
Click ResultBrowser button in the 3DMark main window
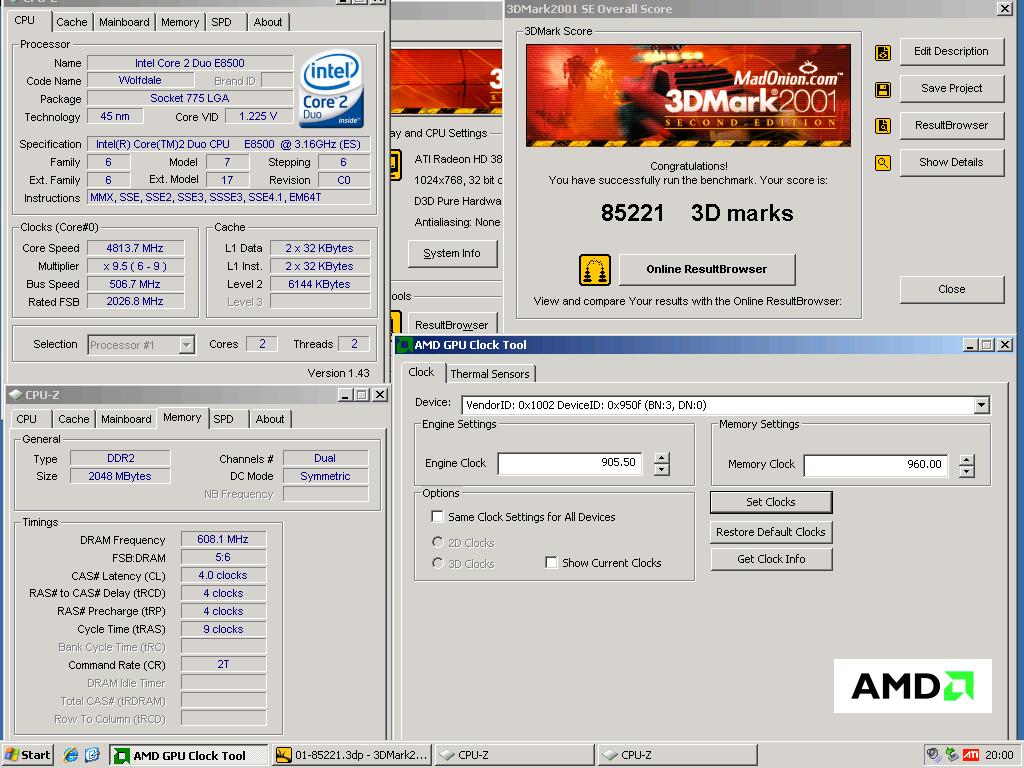[451, 325]
